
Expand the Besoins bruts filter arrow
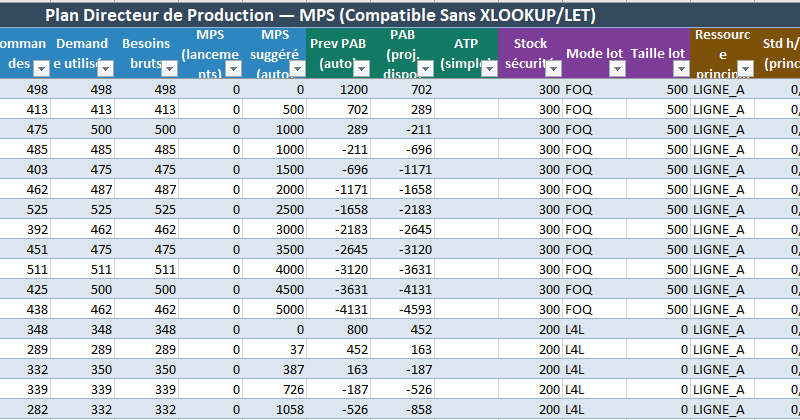click(x=170, y=68)
